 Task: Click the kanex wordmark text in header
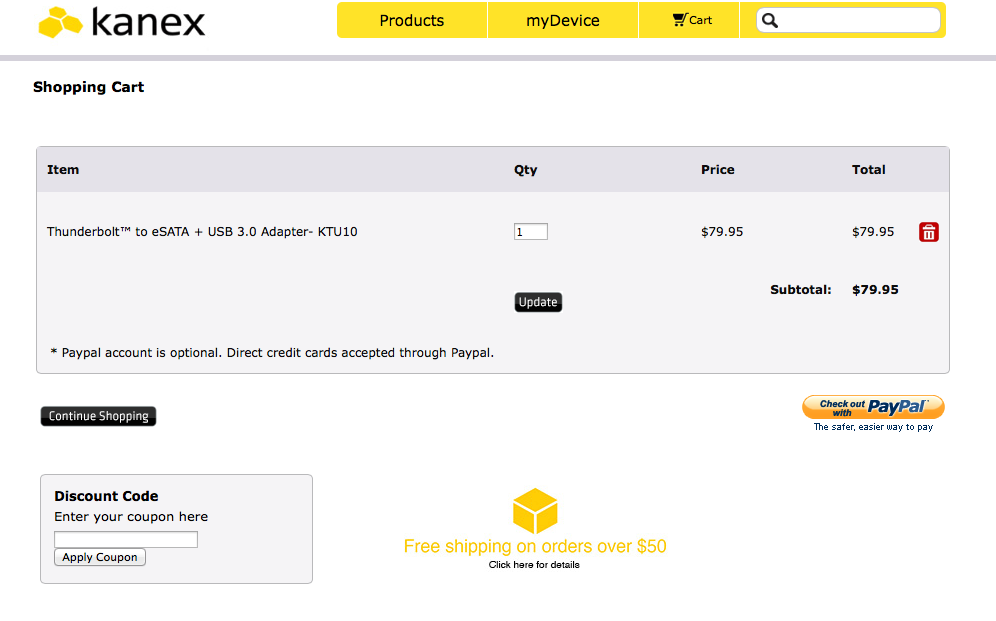point(148,22)
